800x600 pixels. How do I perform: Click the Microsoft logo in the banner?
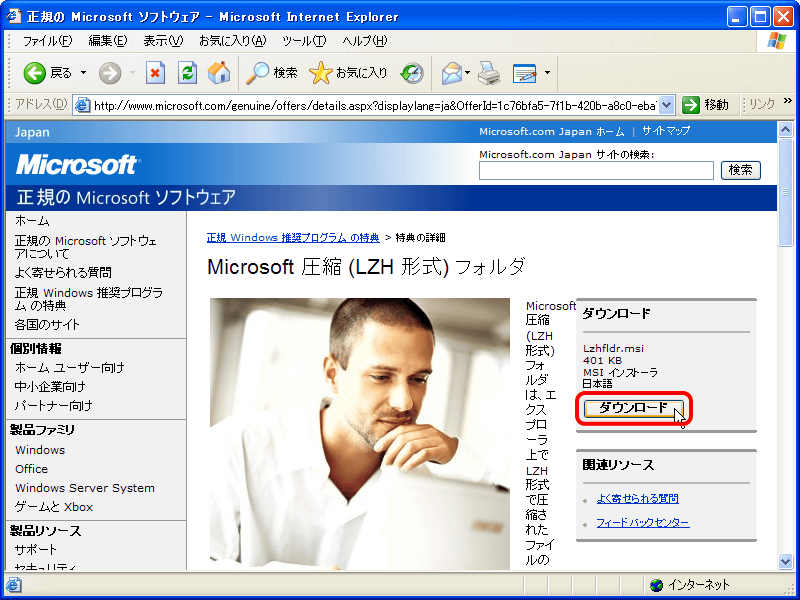point(77,164)
